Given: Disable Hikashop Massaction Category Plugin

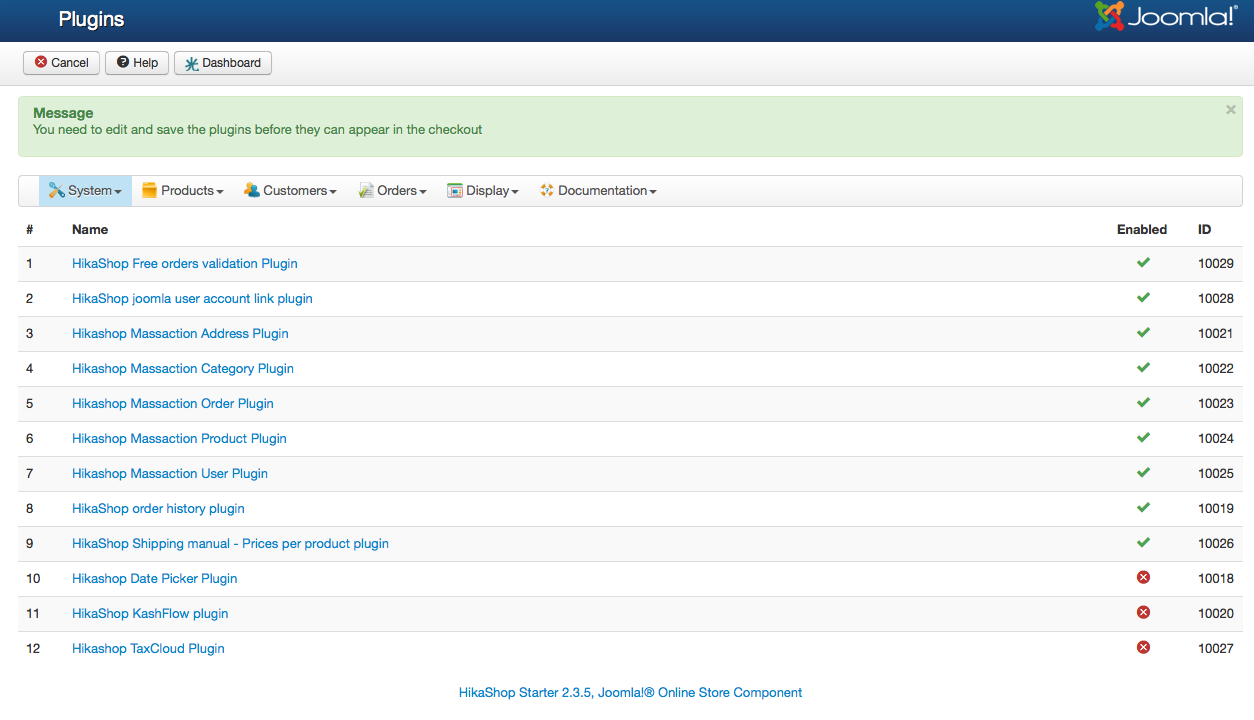Looking at the screenshot, I should tap(1143, 368).
